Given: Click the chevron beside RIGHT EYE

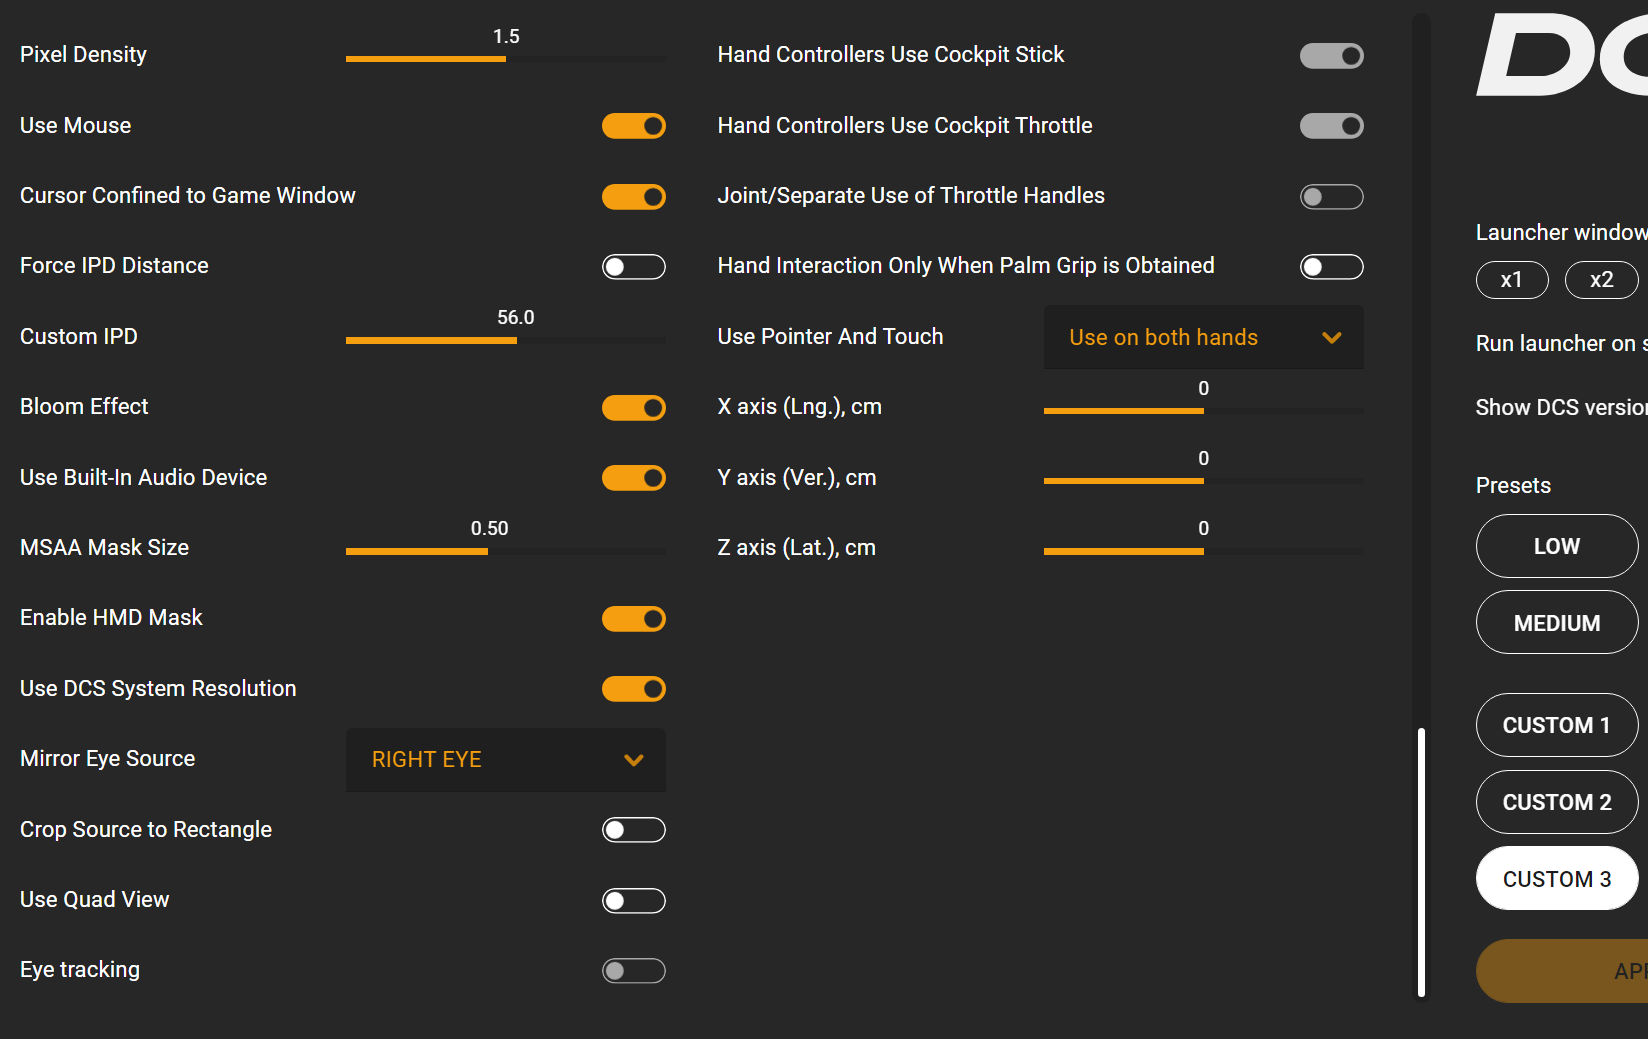Looking at the screenshot, I should click(633, 760).
